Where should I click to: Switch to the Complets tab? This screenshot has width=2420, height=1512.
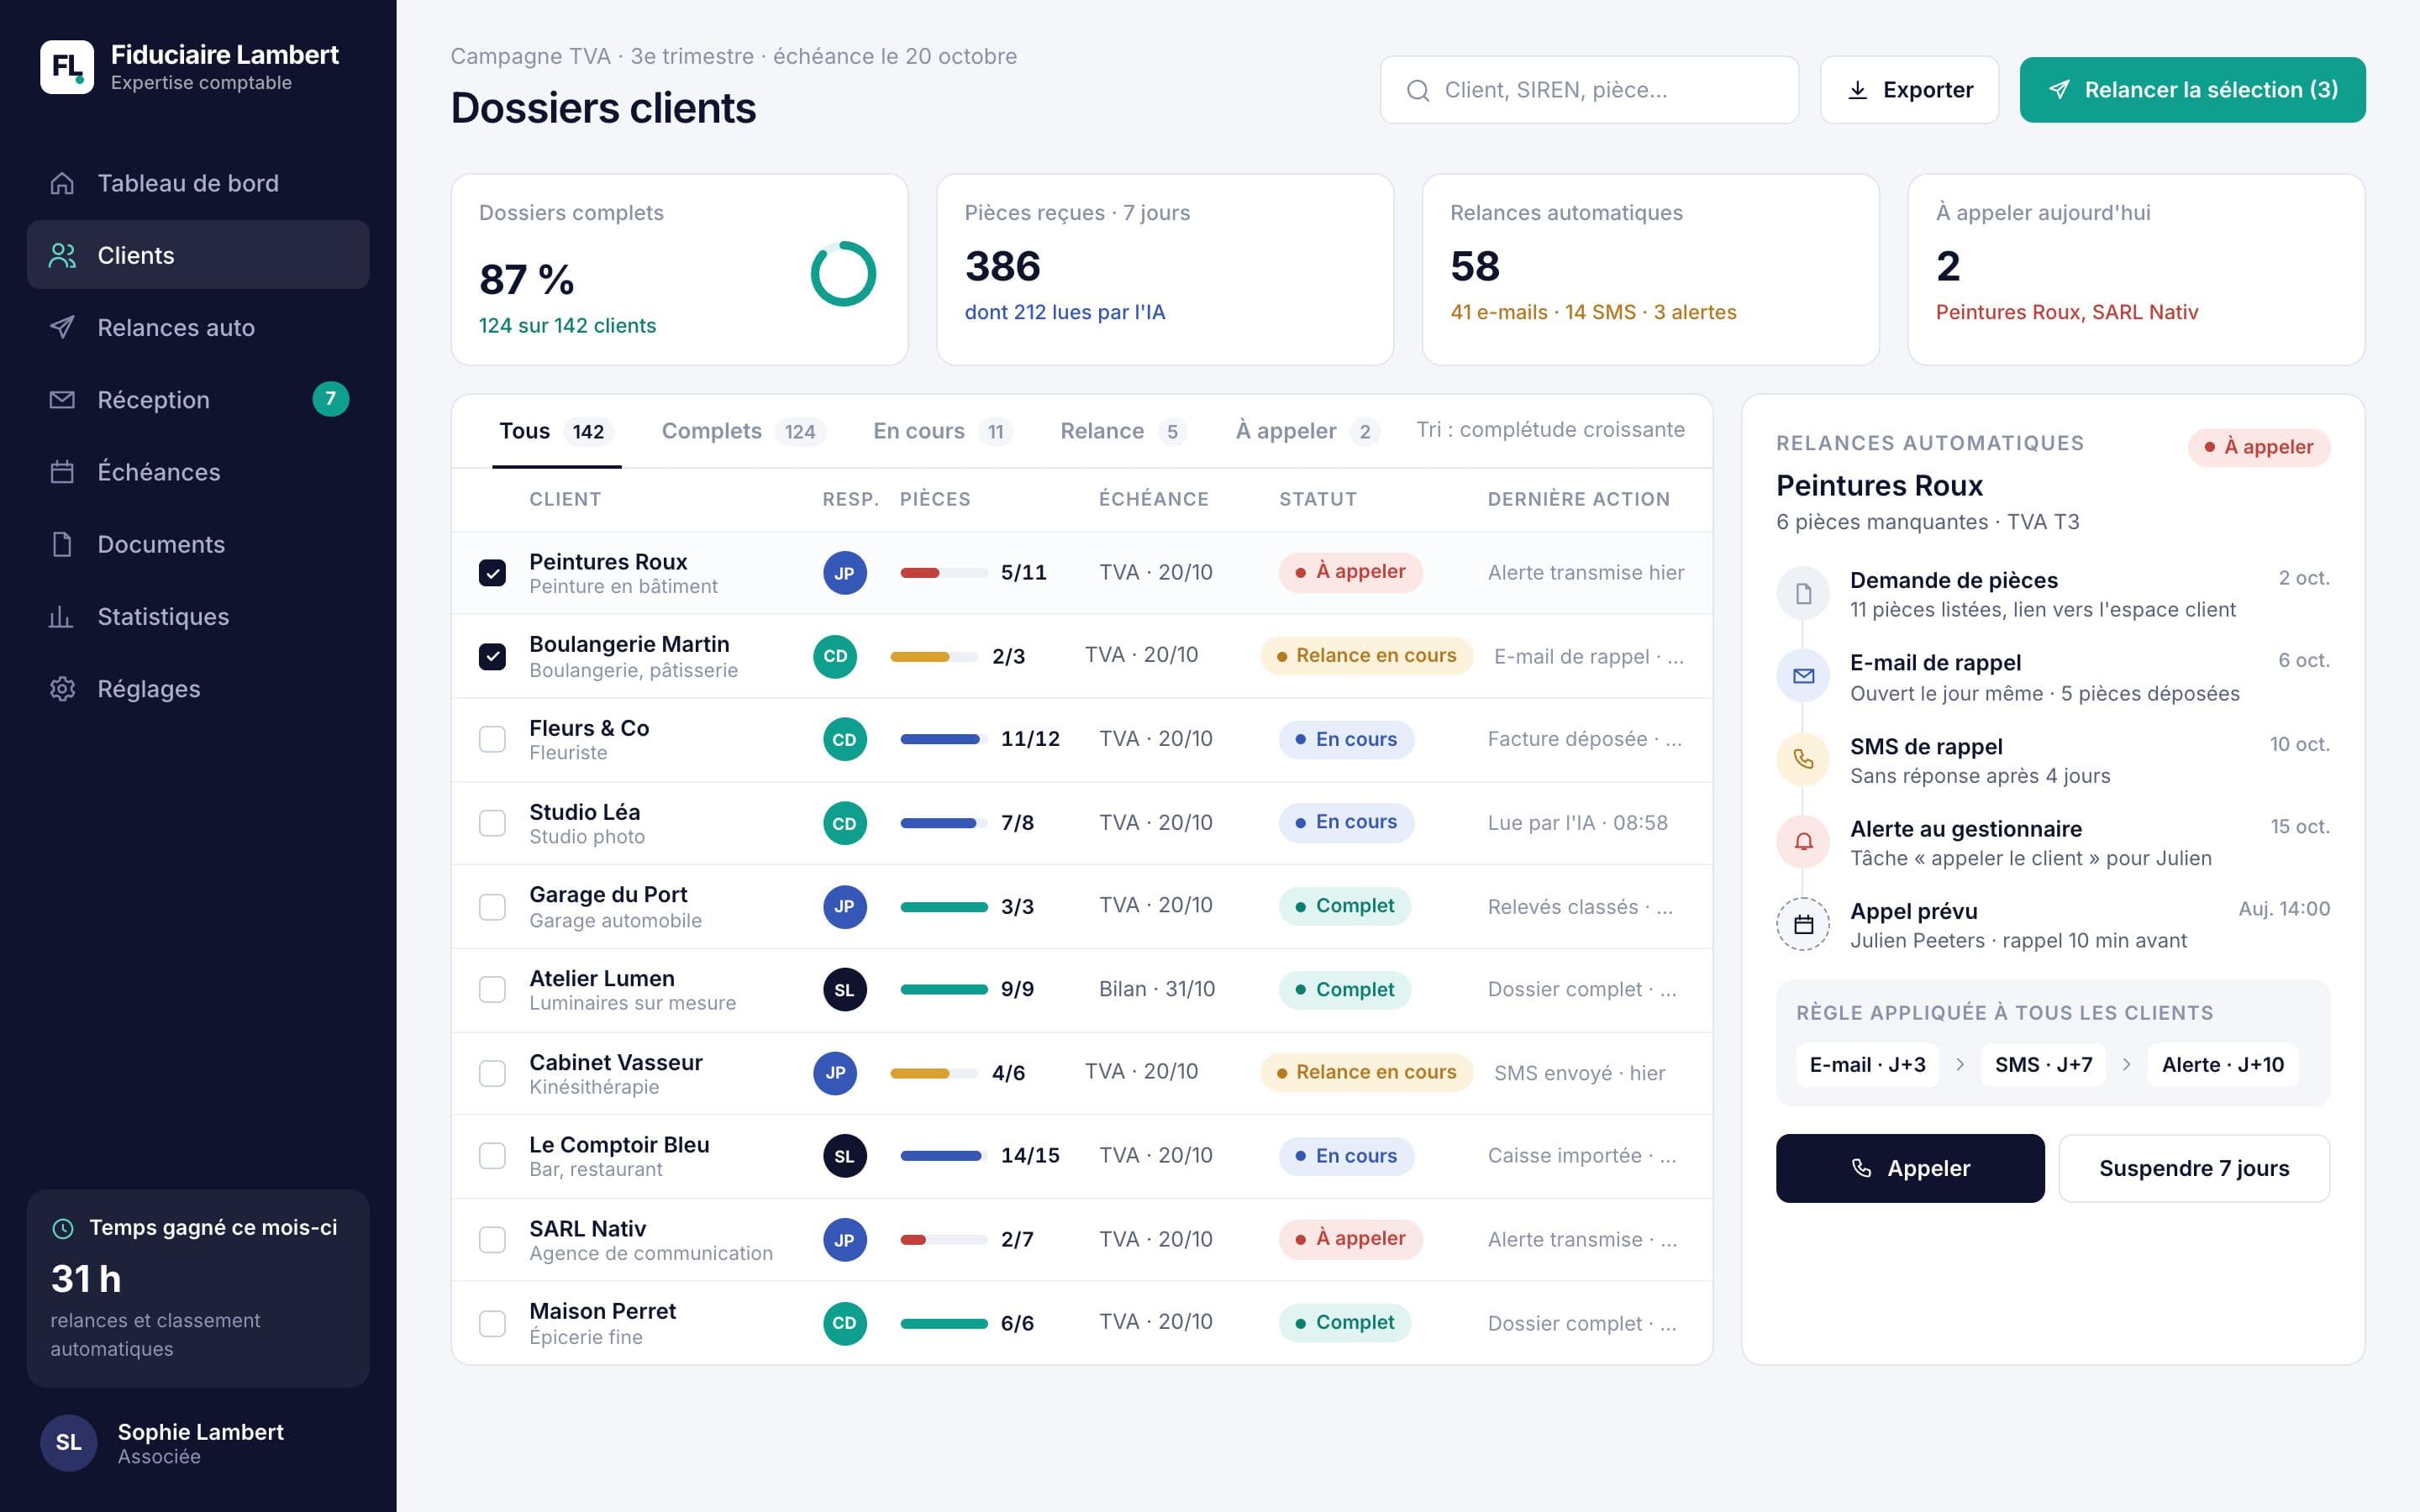pyautogui.click(x=743, y=431)
